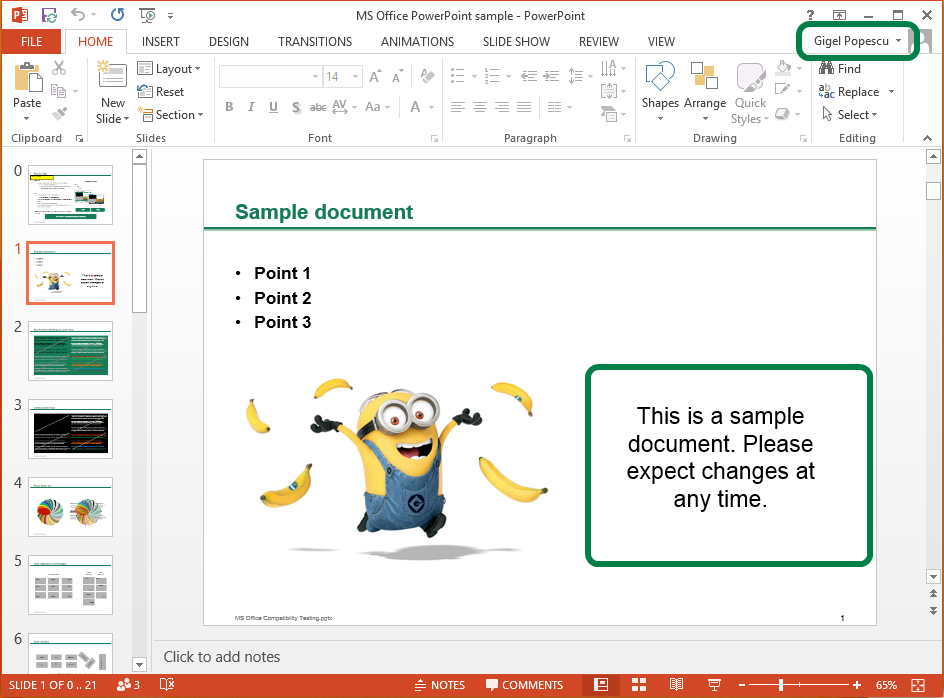Collapse the ribbon arrow
The image size is (944, 698).
pyautogui.click(x=927, y=139)
